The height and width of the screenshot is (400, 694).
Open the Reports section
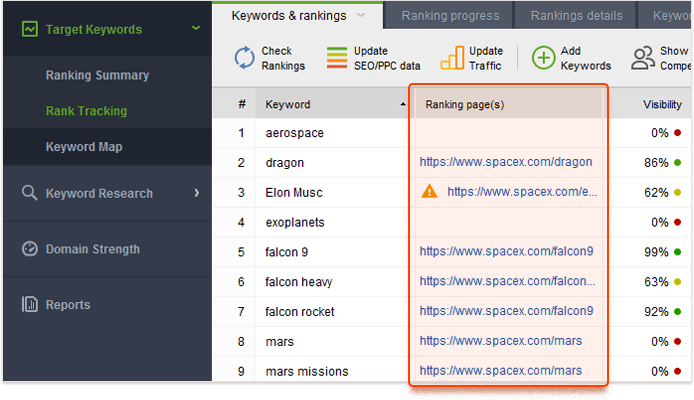[x=68, y=304]
